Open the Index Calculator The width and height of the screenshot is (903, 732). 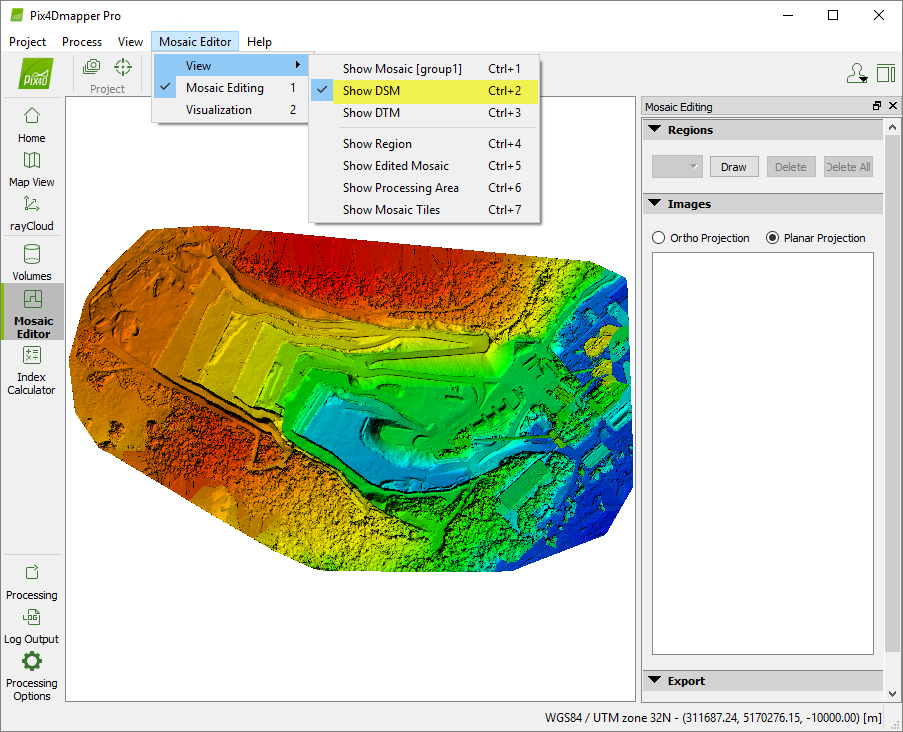click(x=32, y=369)
